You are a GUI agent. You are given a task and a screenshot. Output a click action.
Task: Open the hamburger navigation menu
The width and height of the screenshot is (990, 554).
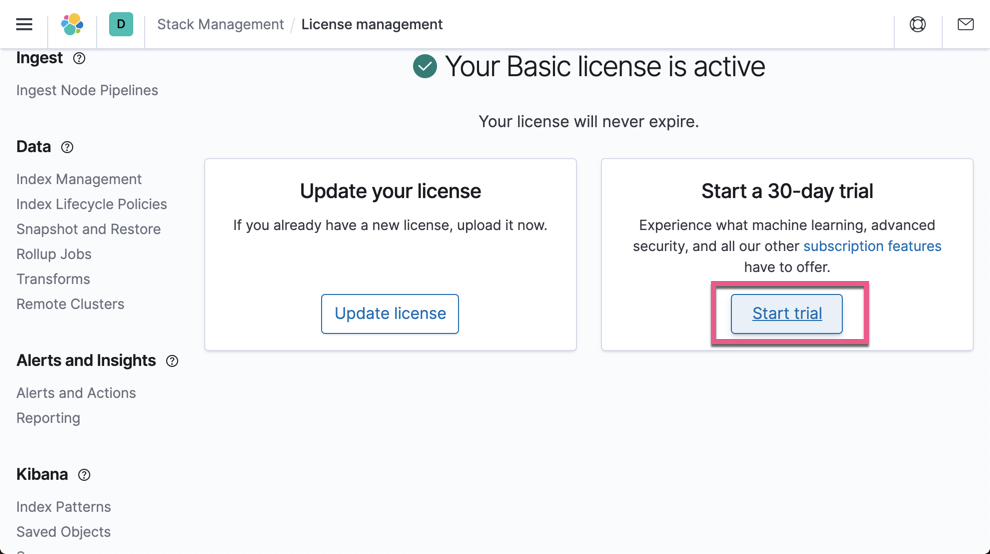coord(24,24)
